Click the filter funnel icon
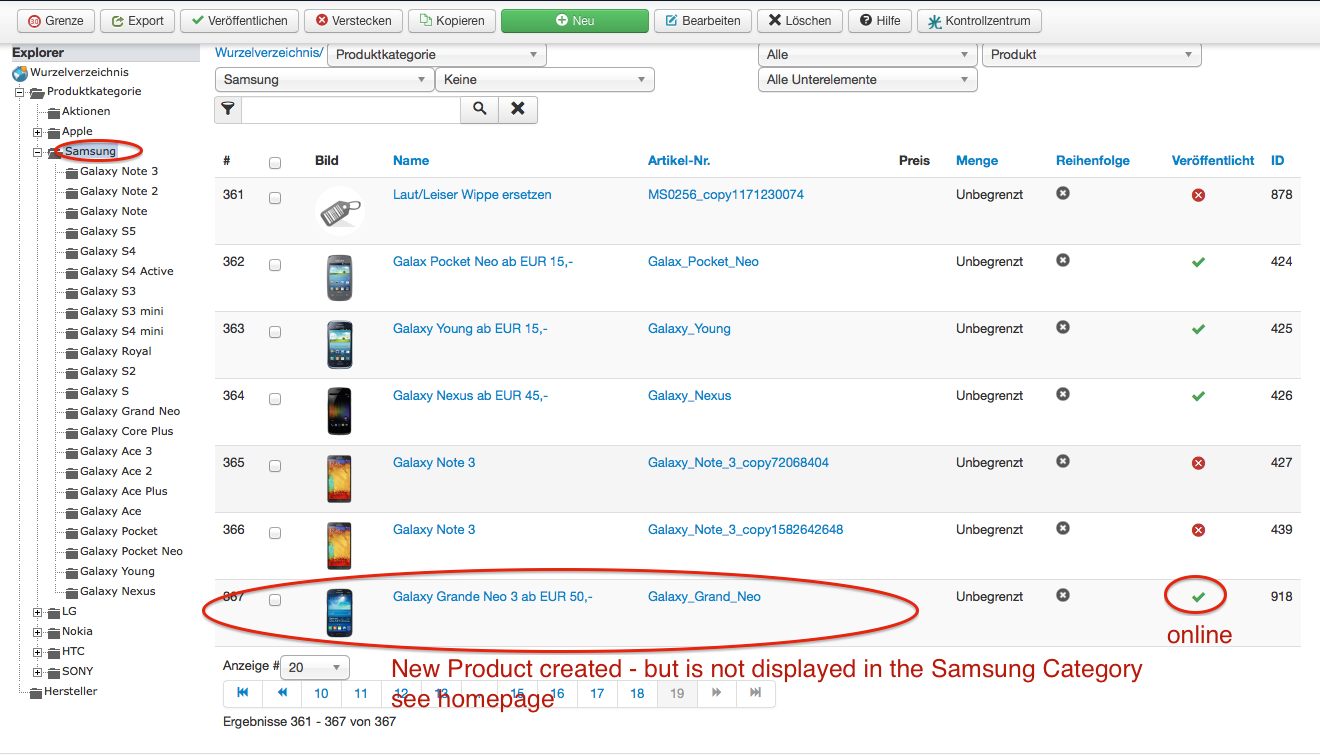 coord(228,109)
